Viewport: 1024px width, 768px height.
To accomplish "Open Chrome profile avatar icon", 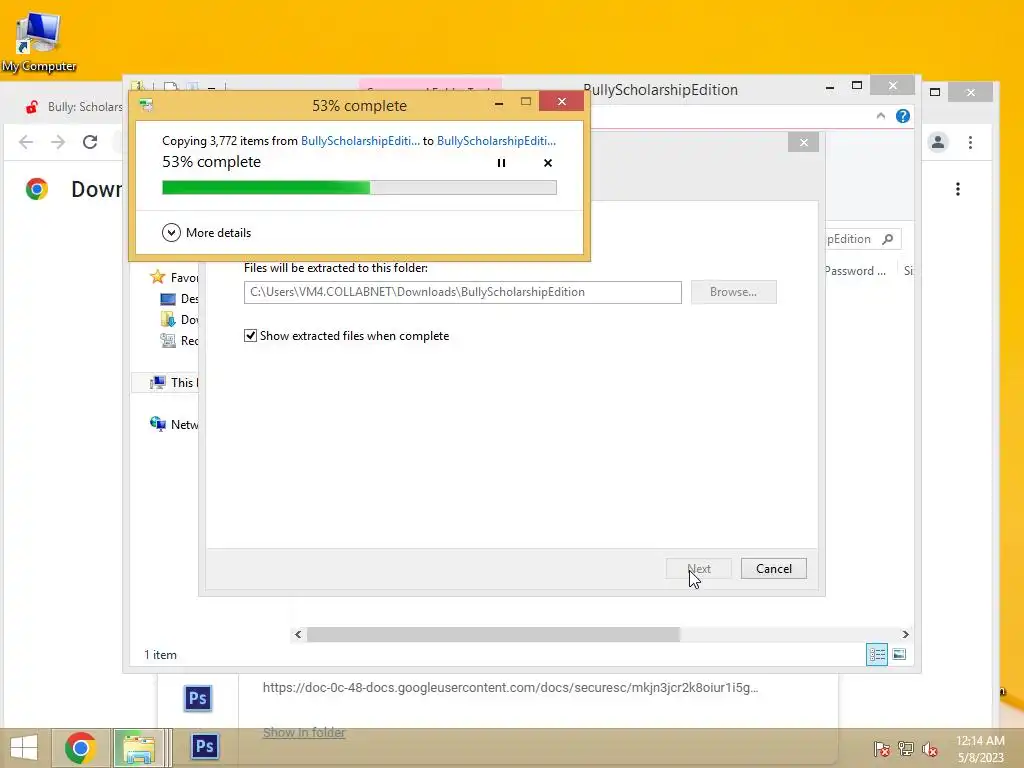I will [938, 142].
